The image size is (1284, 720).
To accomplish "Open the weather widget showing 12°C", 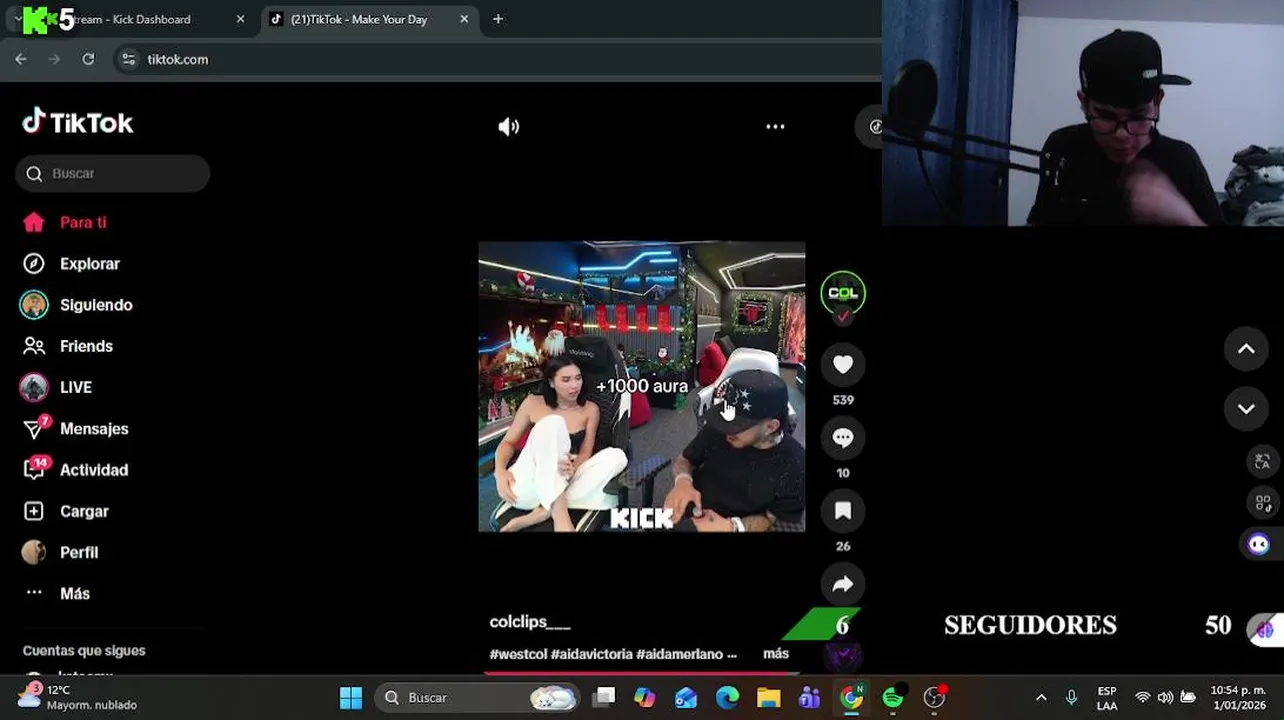I will [77, 697].
